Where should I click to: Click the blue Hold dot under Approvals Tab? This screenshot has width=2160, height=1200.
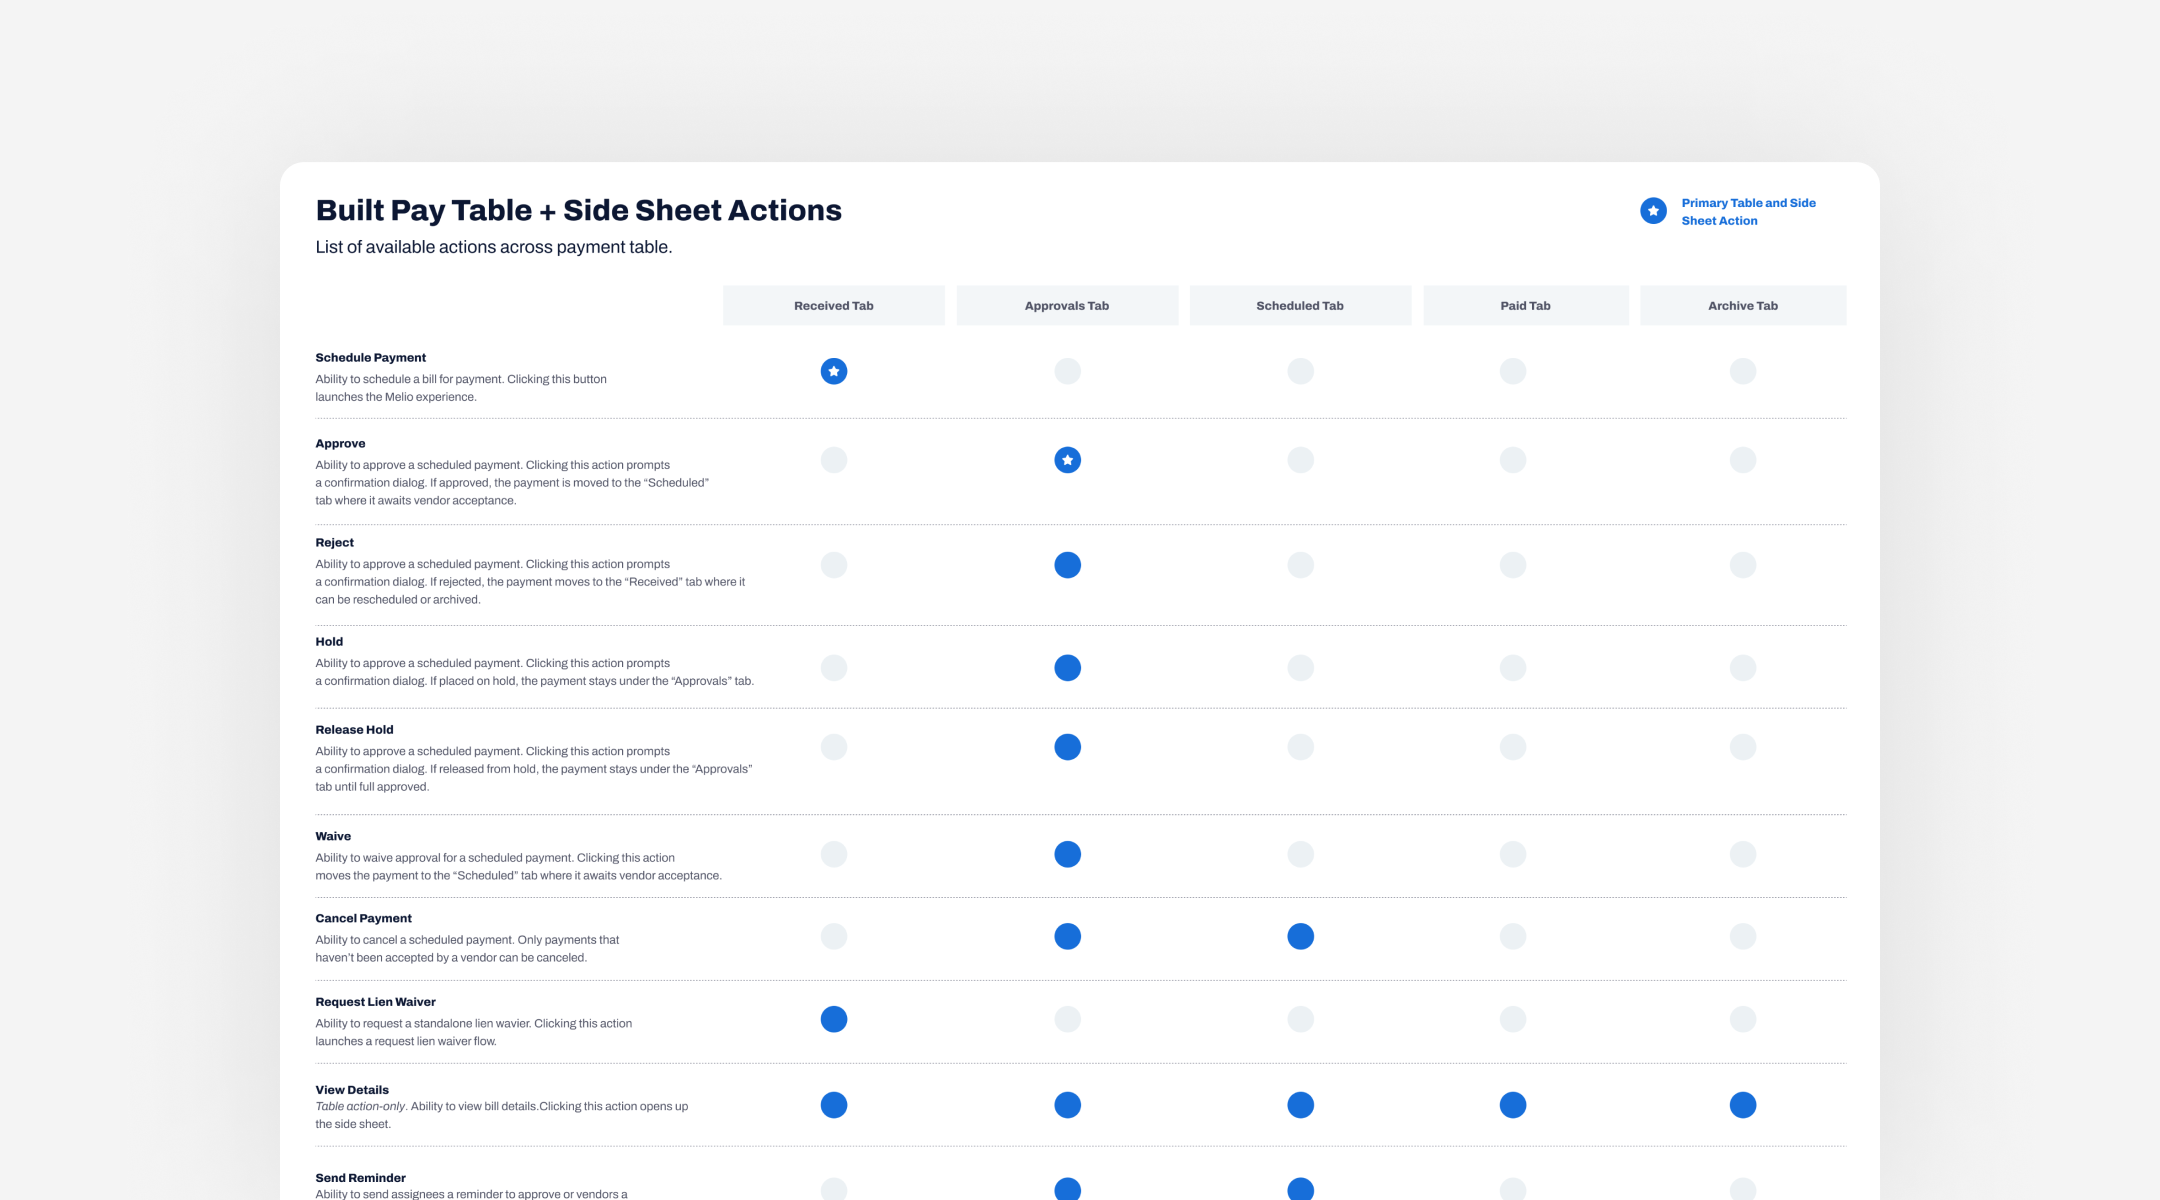pyautogui.click(x=1067, y=667)
